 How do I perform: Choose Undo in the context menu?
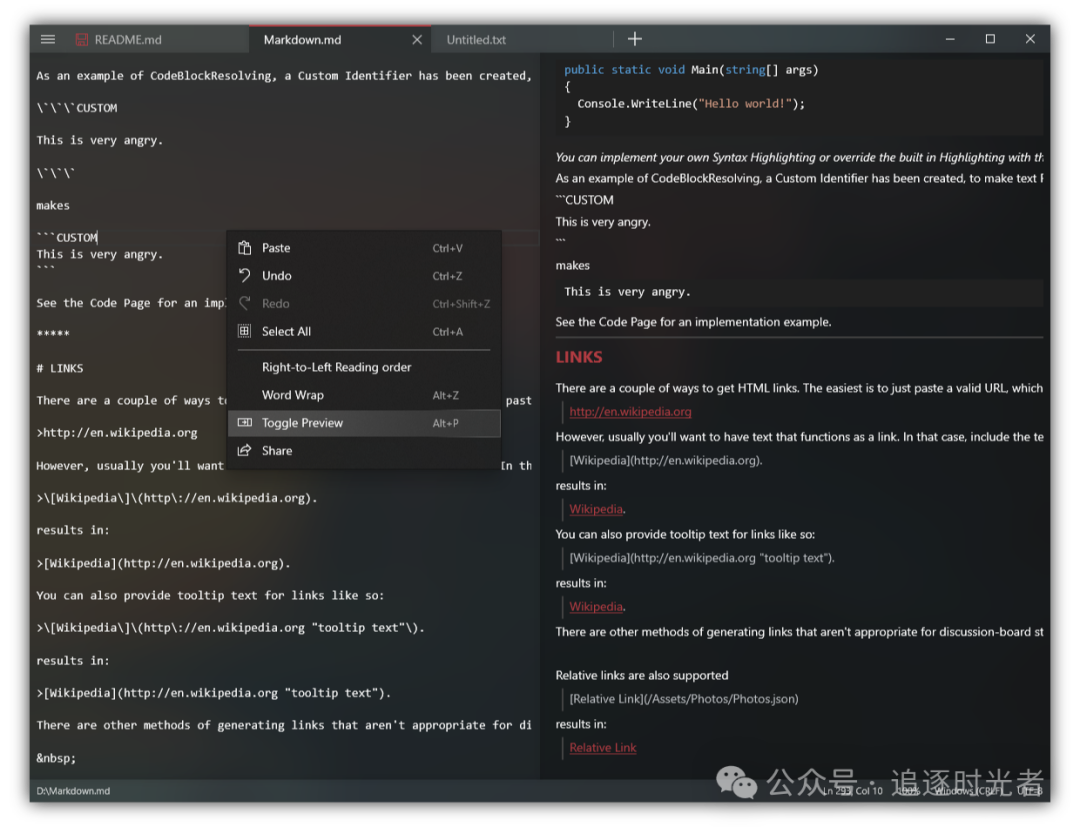(x=364, y=275)
